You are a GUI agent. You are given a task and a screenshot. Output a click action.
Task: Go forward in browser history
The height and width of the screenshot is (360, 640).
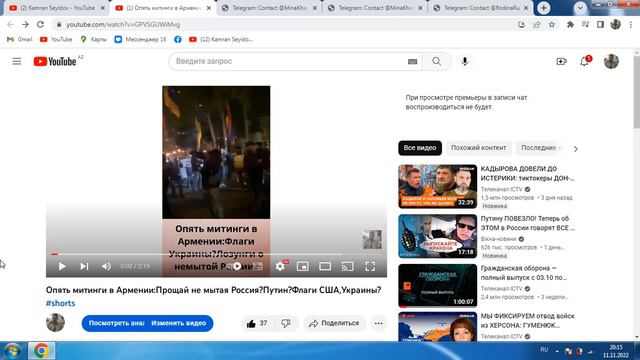(x=25, y=24)
